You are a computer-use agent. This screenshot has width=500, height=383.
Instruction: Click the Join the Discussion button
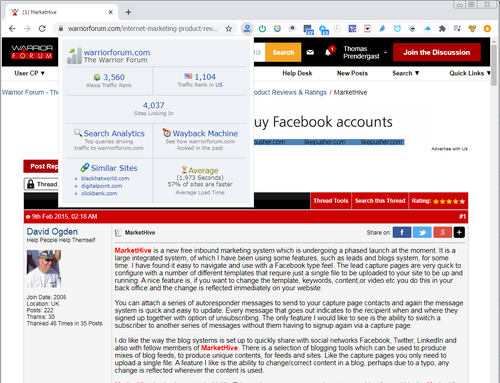point(437,52)
